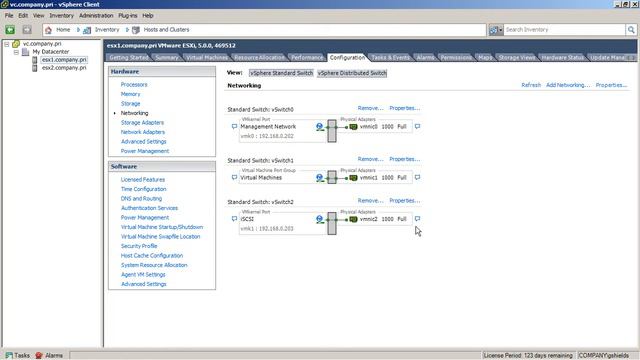Click the vmnic0 info bubble icon
This screenshot has width=640, height=360.
click(x=417, y=127)
